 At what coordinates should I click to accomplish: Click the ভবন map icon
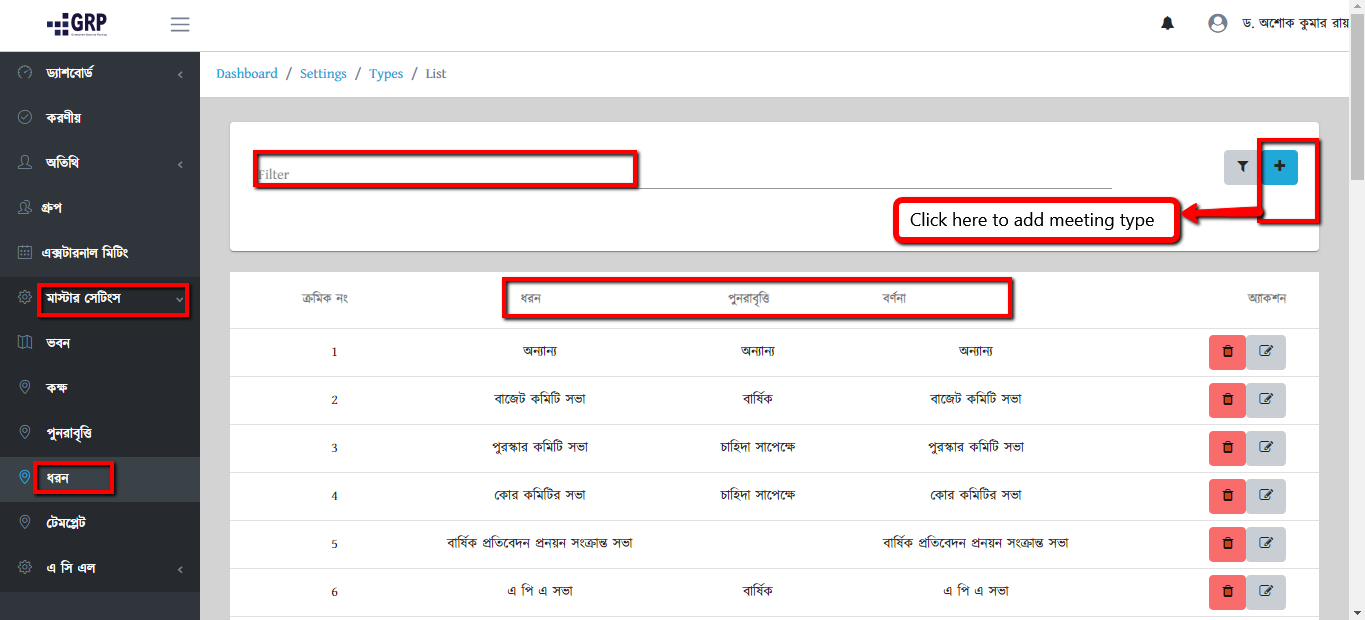(x=25, y=342)
